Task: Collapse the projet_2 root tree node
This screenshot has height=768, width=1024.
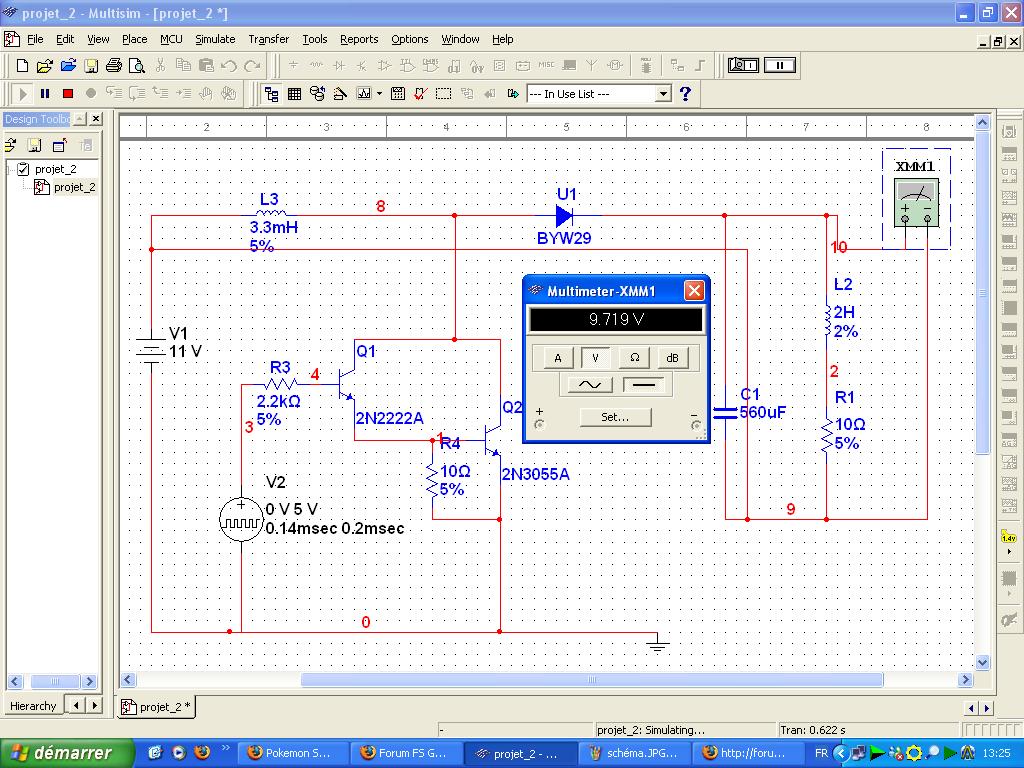Action: click(10, 169)
